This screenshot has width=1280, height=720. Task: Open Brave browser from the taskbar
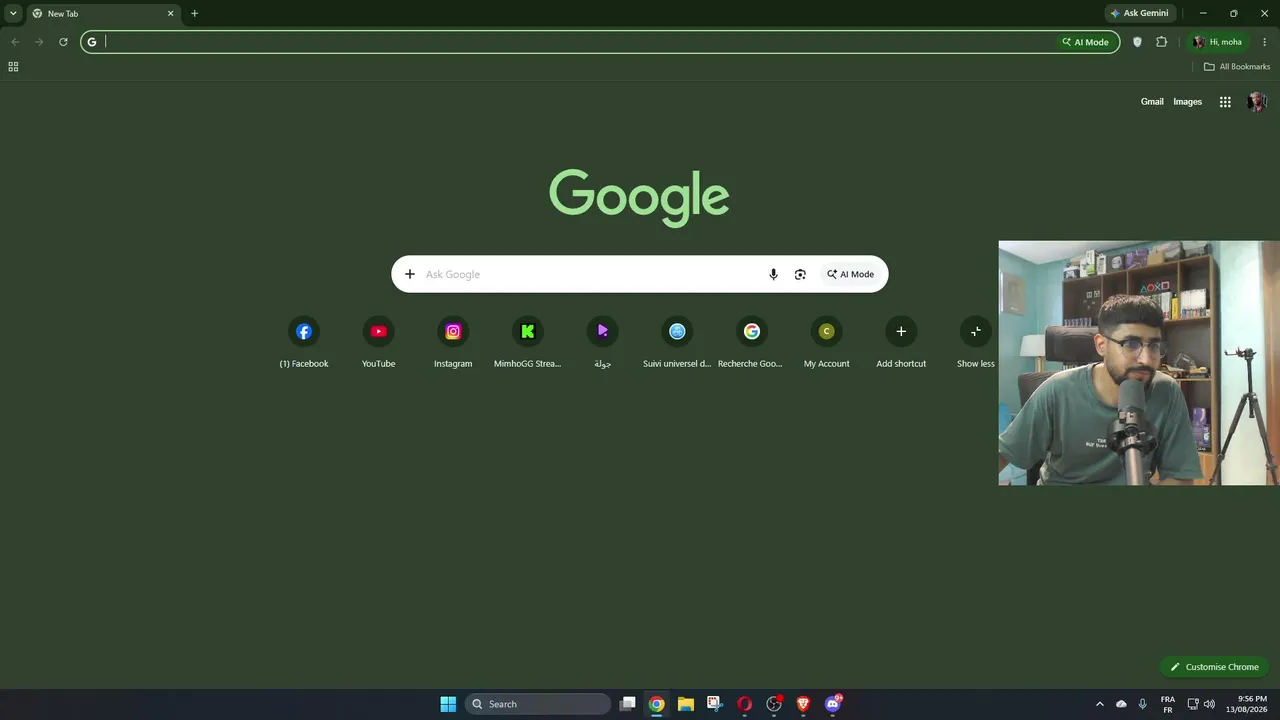click(803, 704)
